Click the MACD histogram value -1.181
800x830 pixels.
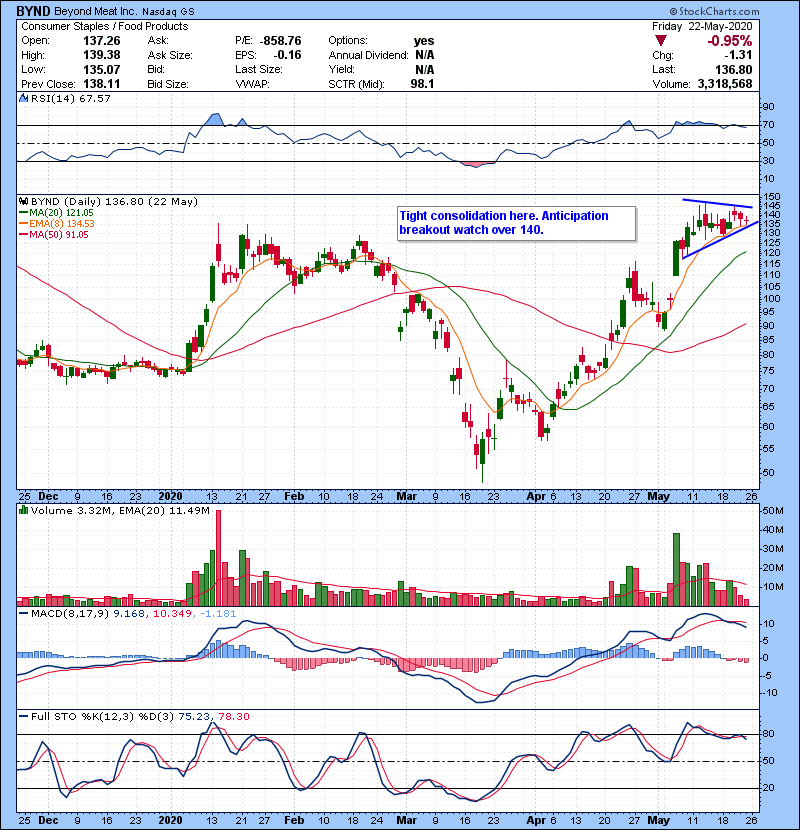click(x=218, y=614)
